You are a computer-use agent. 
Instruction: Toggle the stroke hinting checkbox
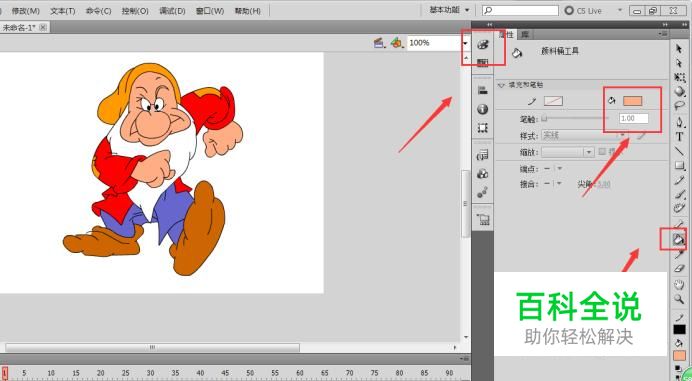602,152
